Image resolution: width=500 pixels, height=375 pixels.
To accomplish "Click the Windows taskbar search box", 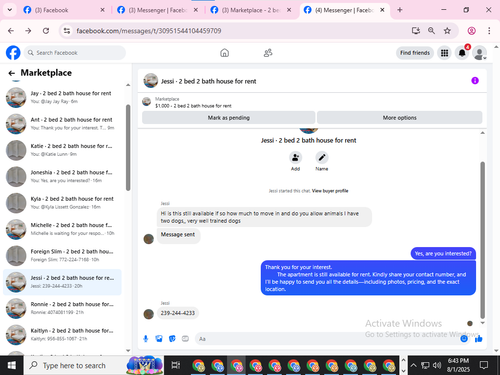I will click(94, 365).
